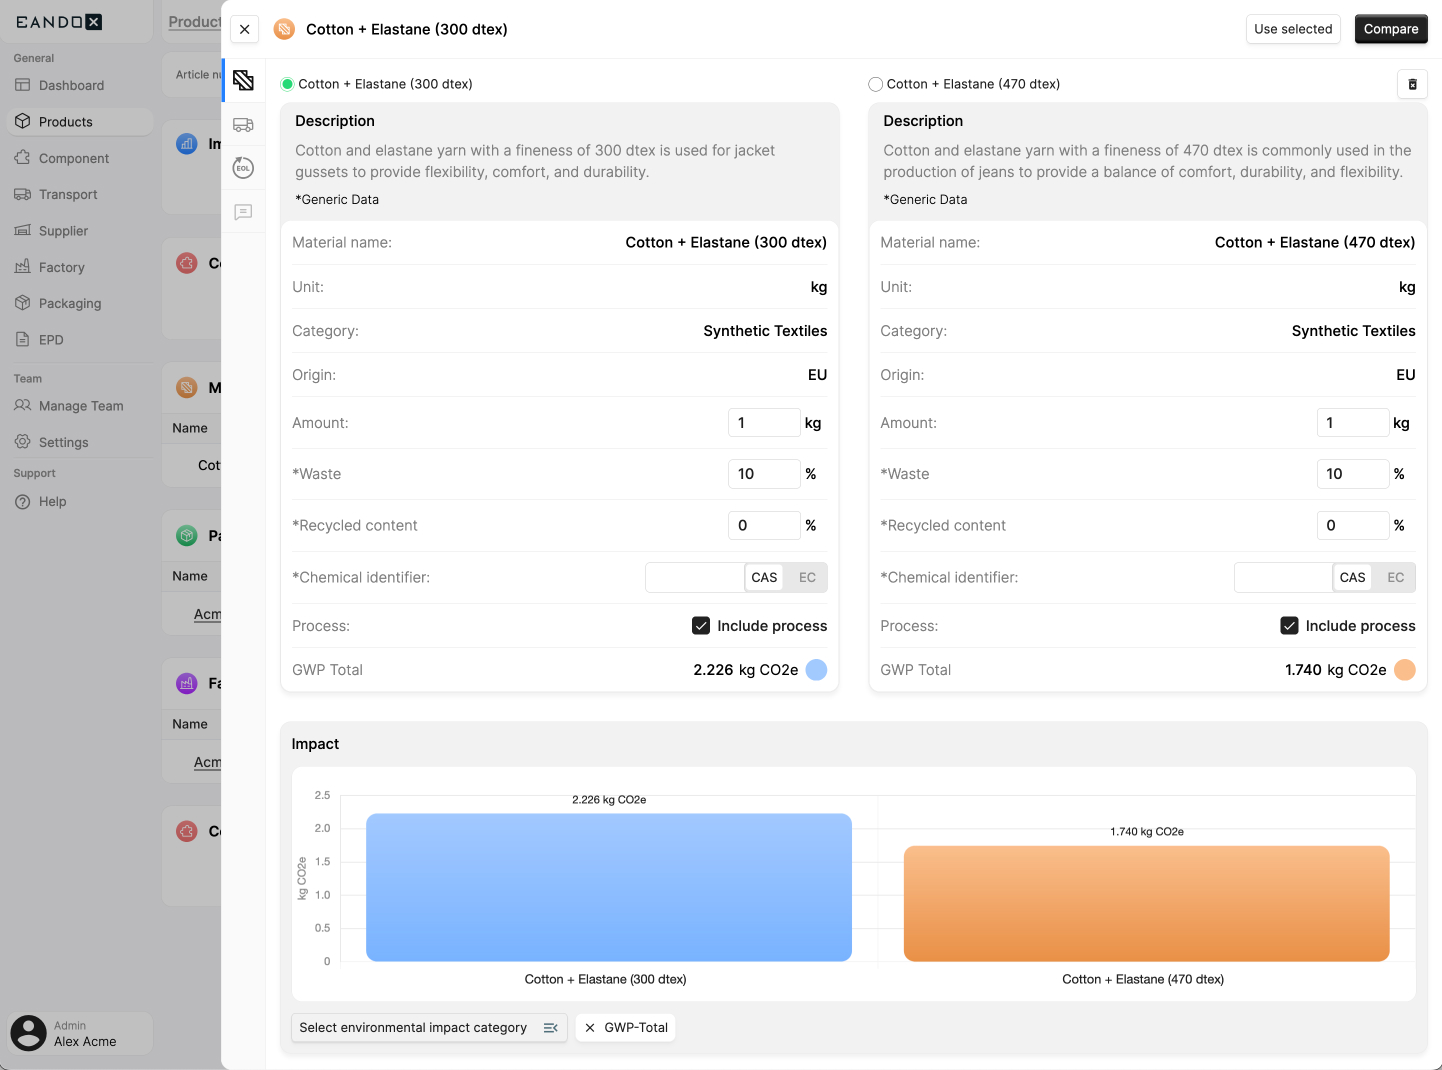
Task: Delete the 470 dtex comparison with trash icon
Action: click(x=1412, y=84)
